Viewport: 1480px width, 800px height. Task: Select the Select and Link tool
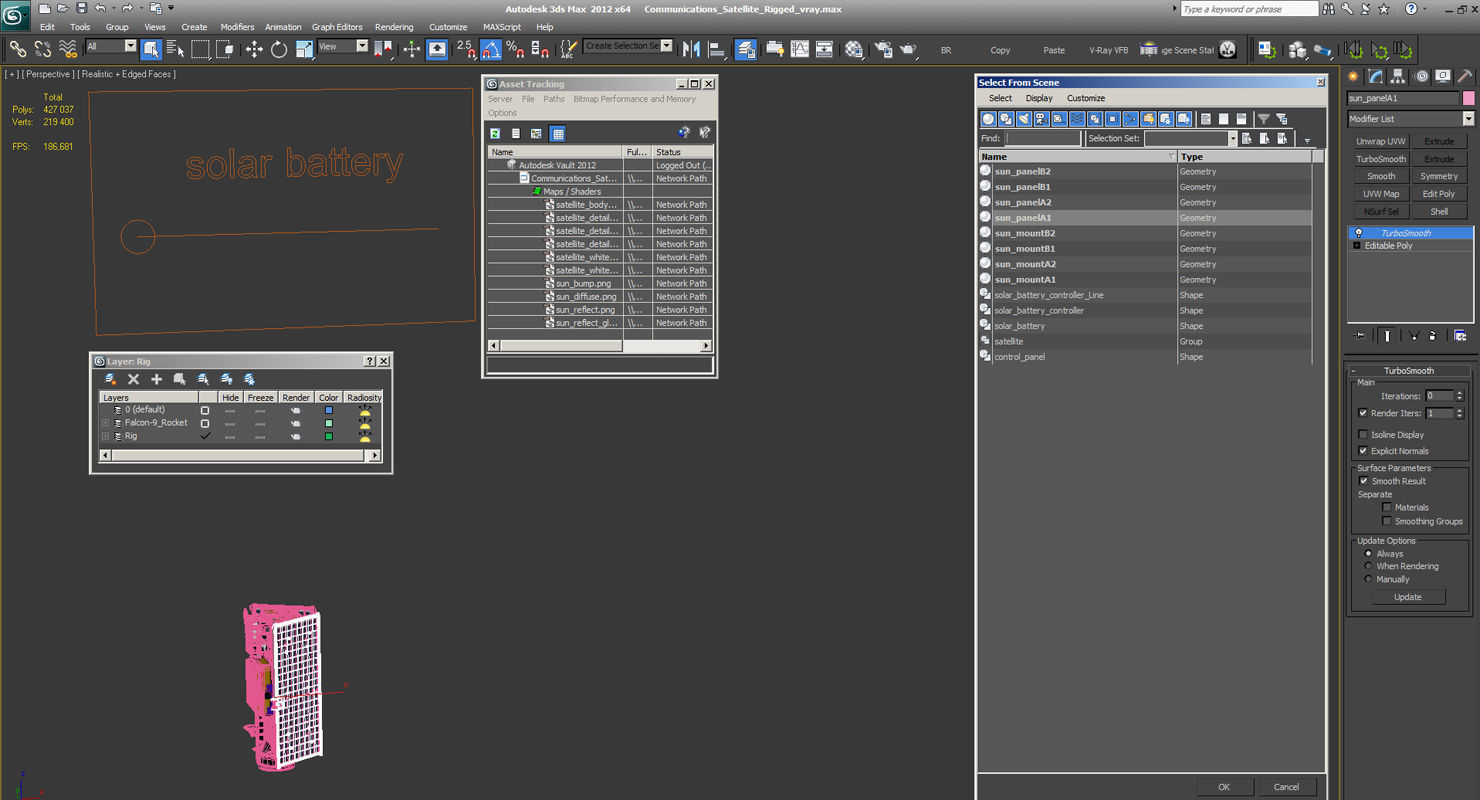coord(18,49)
